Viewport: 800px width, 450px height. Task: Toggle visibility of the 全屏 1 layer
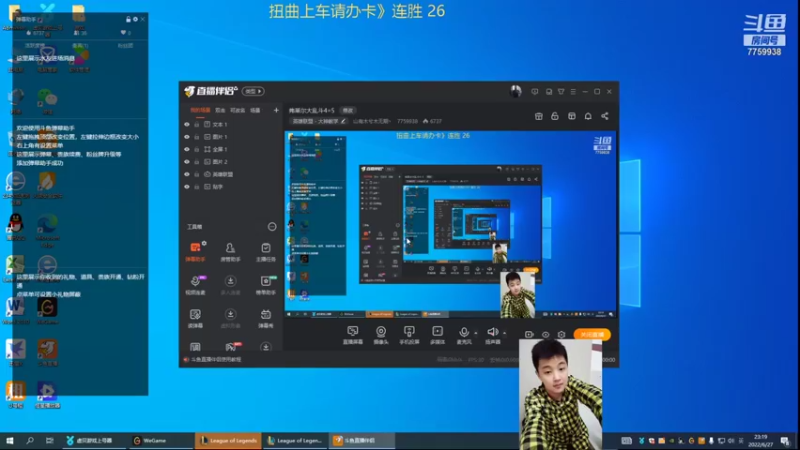pos(187,149)
